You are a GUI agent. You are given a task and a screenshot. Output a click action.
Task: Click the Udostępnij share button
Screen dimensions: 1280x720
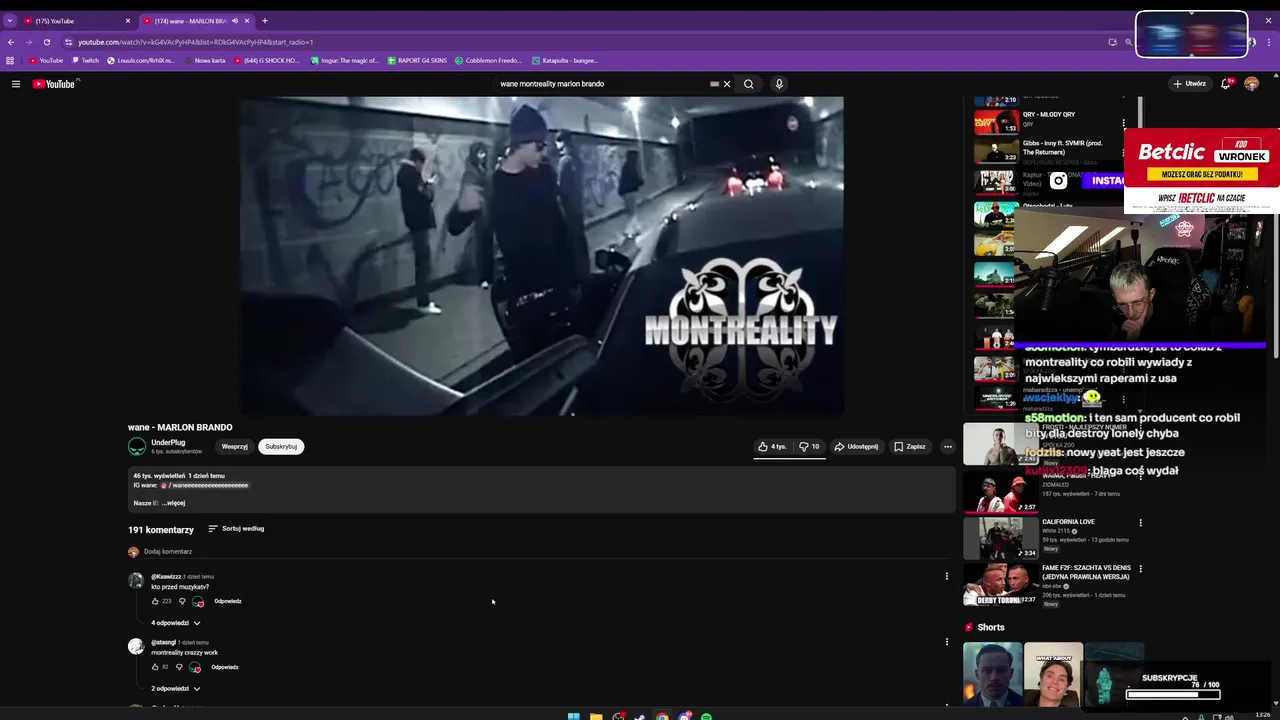856,447
